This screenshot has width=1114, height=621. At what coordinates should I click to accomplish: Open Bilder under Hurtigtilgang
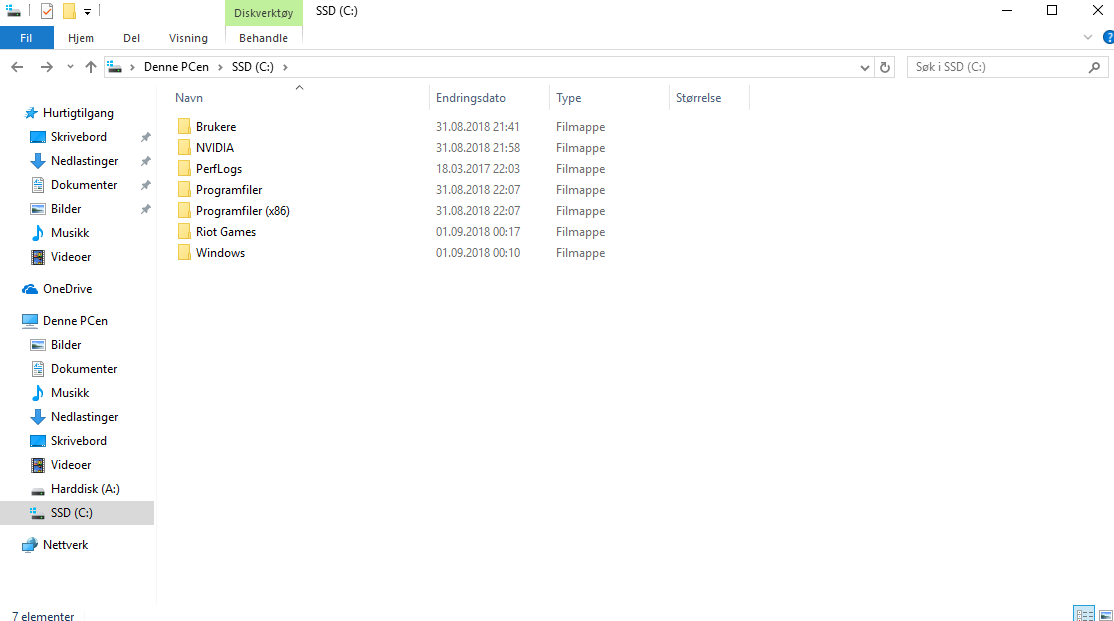pyautogui.click(x=65, y=209)
